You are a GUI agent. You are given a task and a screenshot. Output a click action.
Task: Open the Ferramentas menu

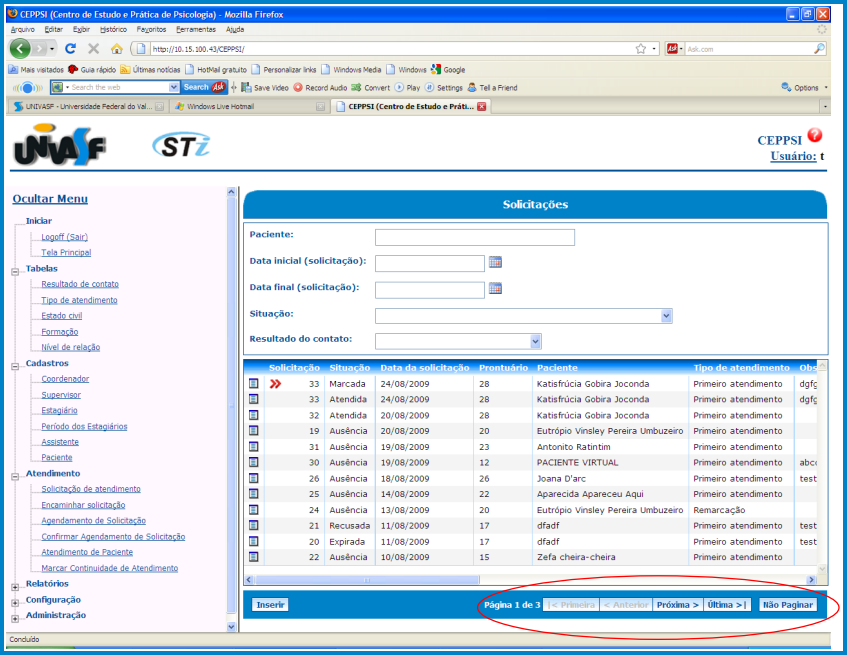[x=196, y=30]
